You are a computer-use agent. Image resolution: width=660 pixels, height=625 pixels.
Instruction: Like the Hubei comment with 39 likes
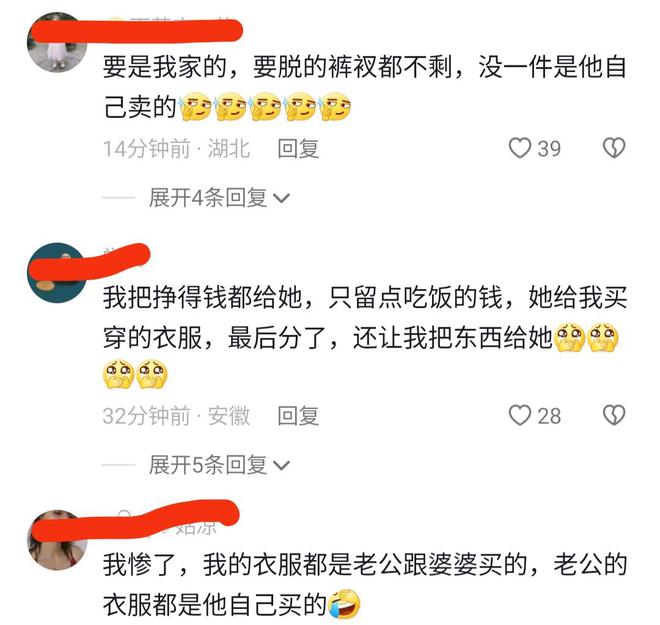coord(519,148)
